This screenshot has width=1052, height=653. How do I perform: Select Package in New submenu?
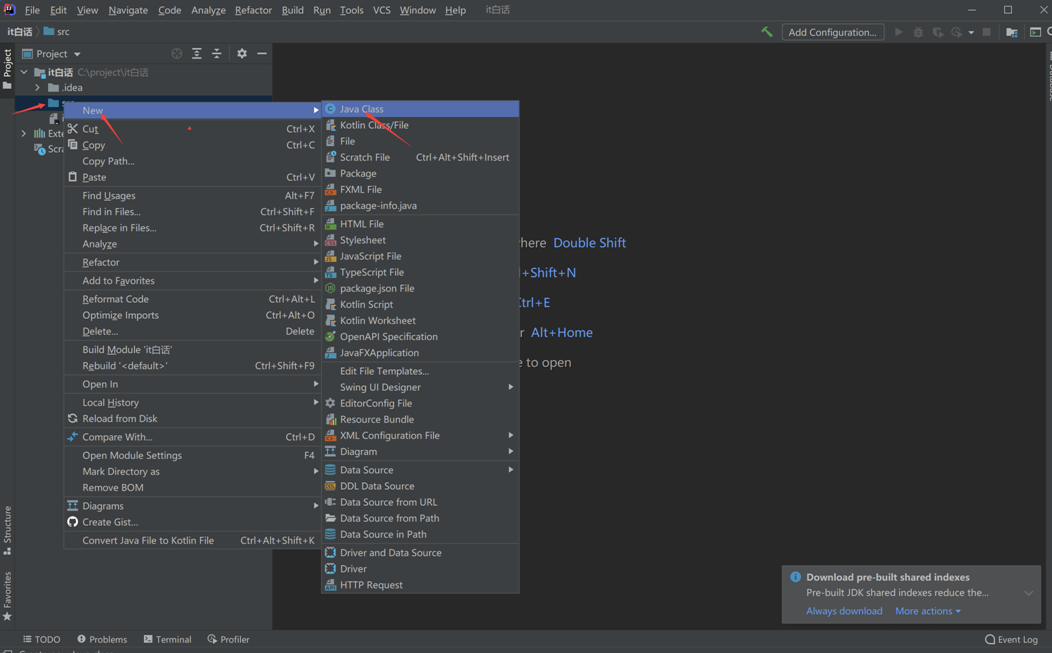tap(421, 173)
